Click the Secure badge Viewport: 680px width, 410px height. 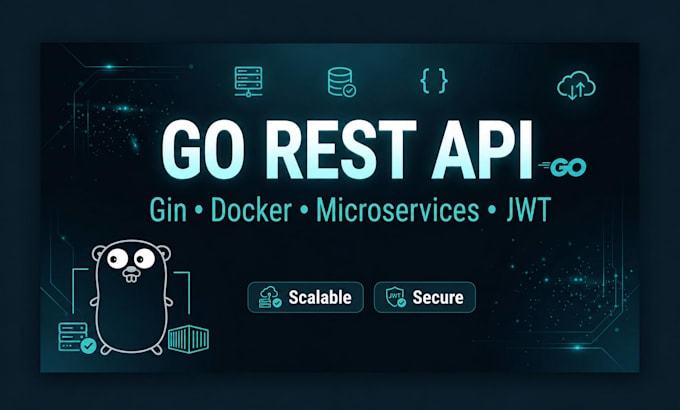[x=425, y=297]
